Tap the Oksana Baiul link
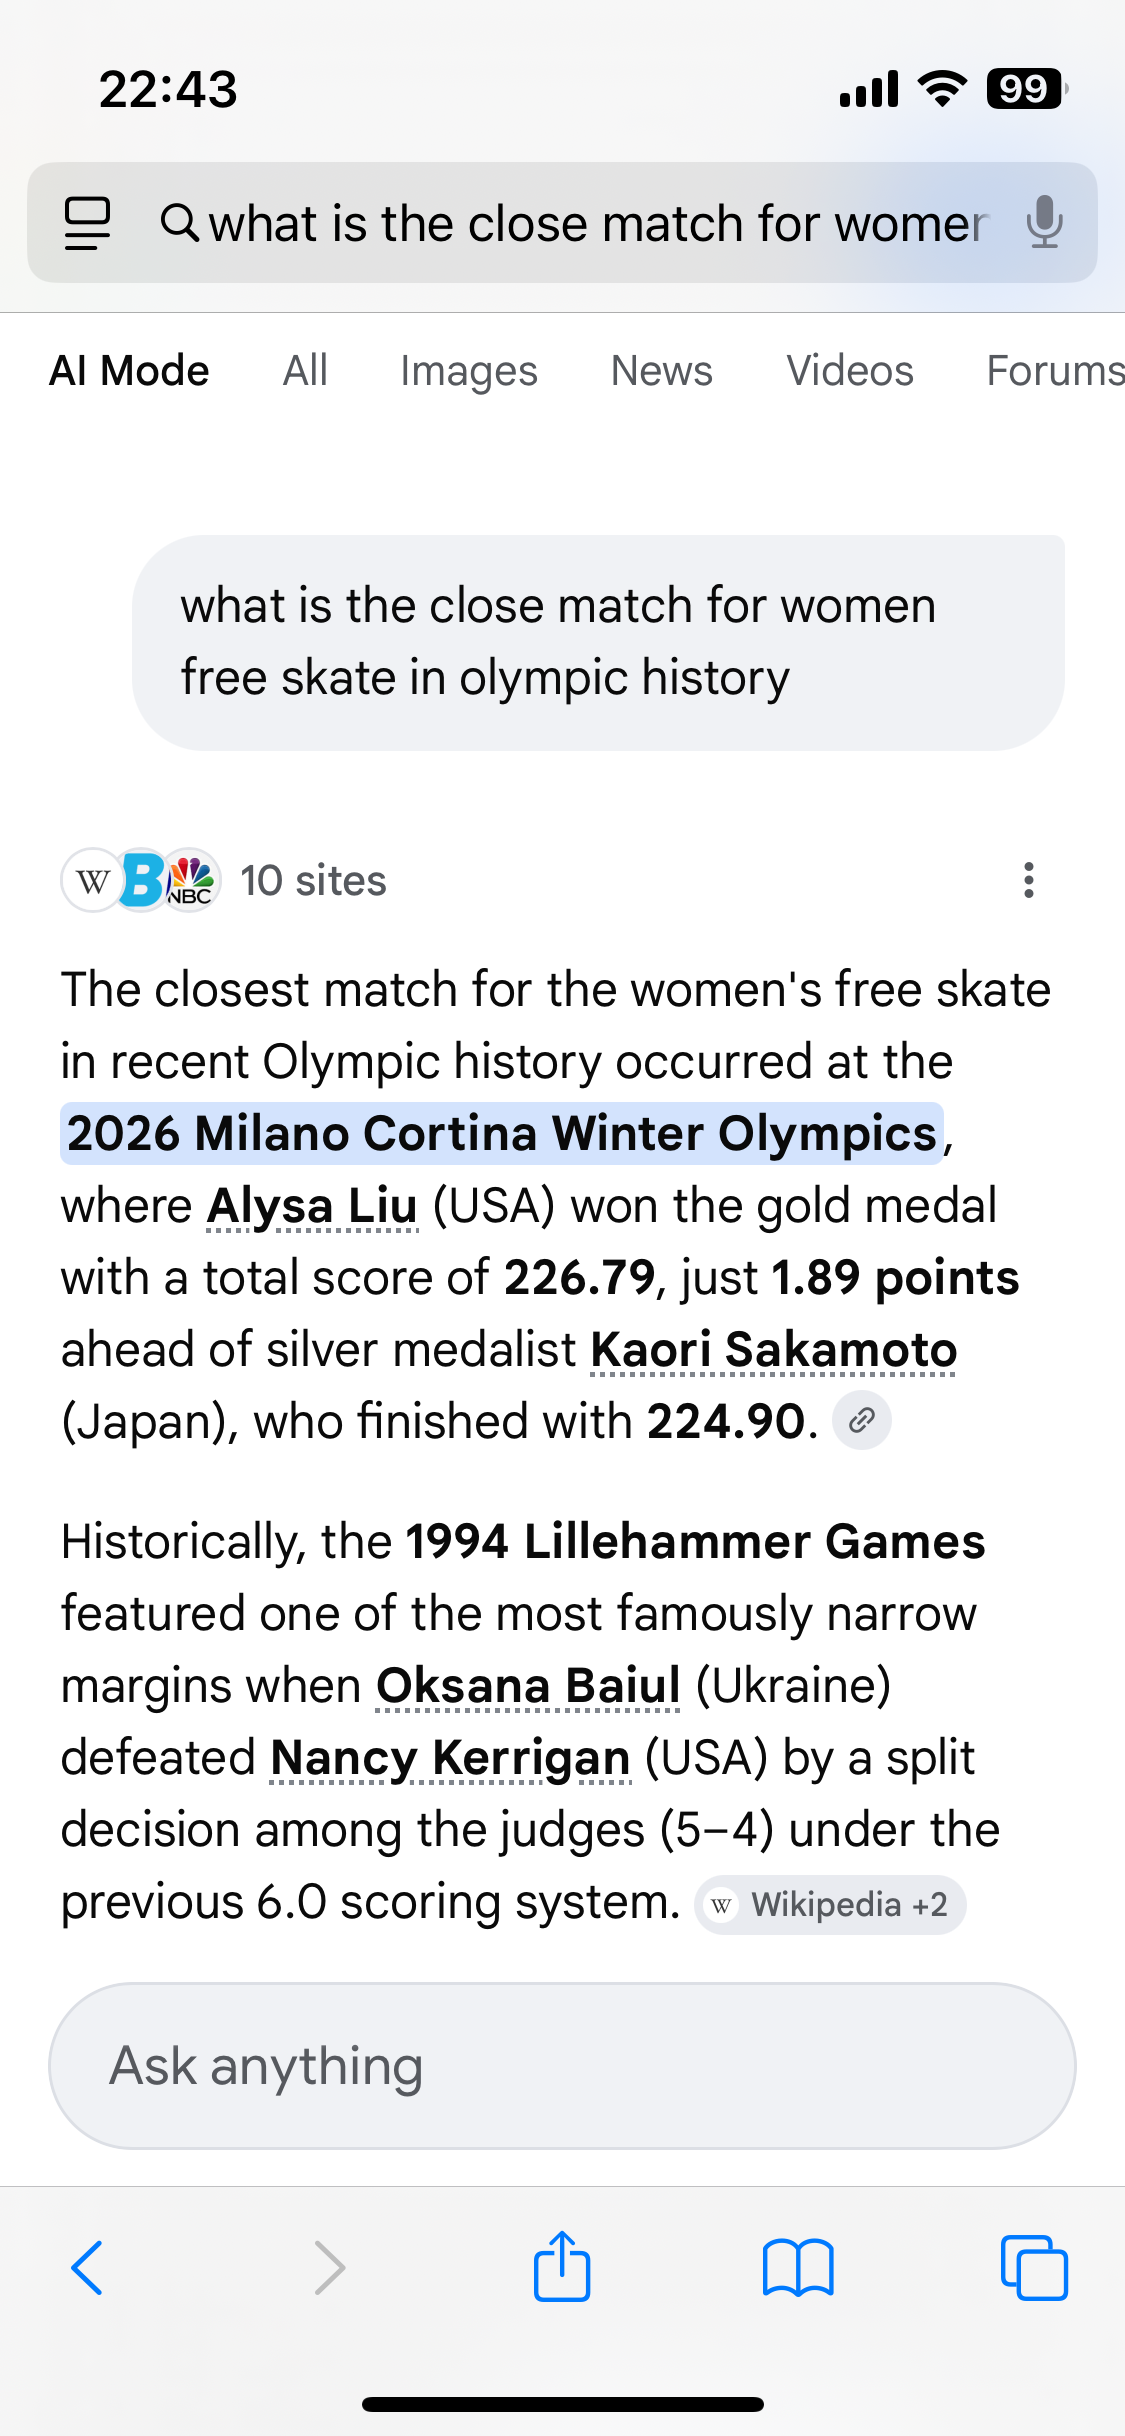This screenshot has height=2436, width=1125. click(528, 1686)
